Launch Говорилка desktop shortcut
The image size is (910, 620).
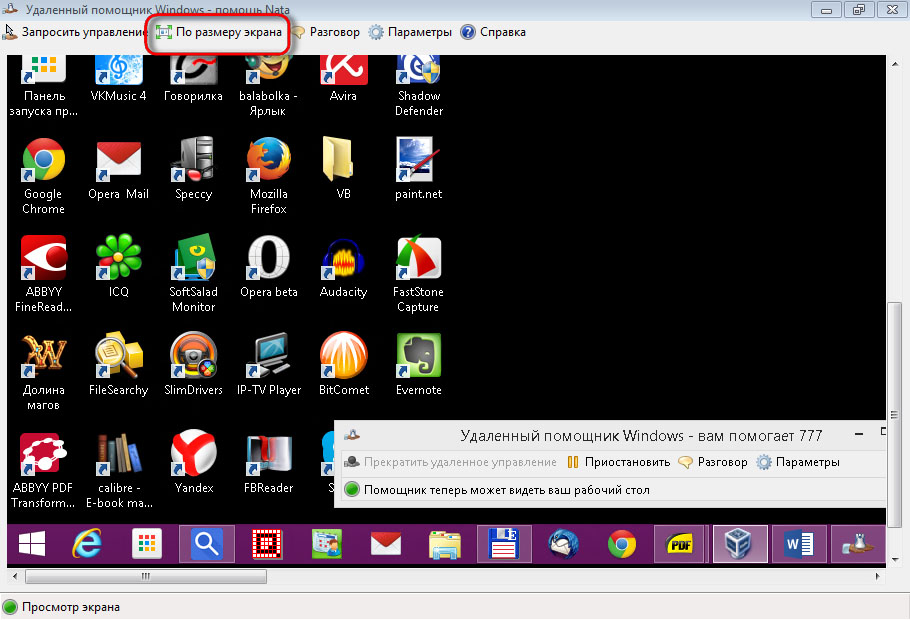(193, 78)
